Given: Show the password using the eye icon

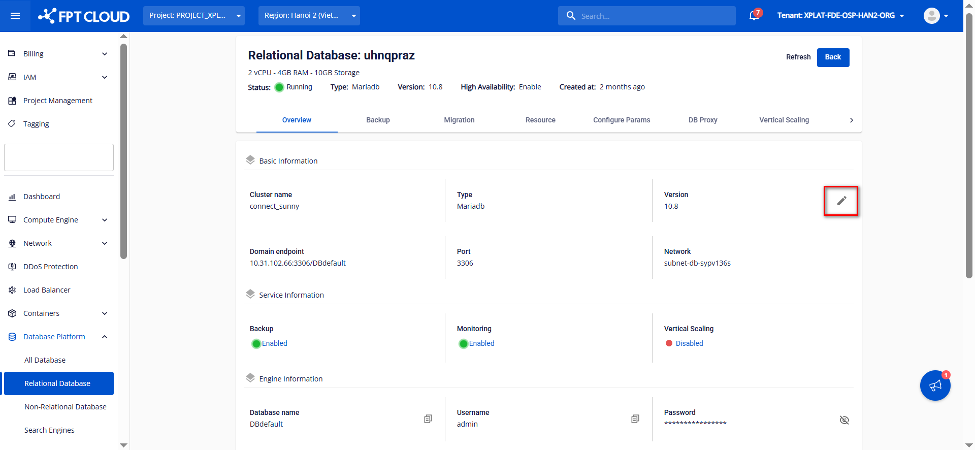Looking at the screenshot, I should pyautogui.click(x=844, y=420).
